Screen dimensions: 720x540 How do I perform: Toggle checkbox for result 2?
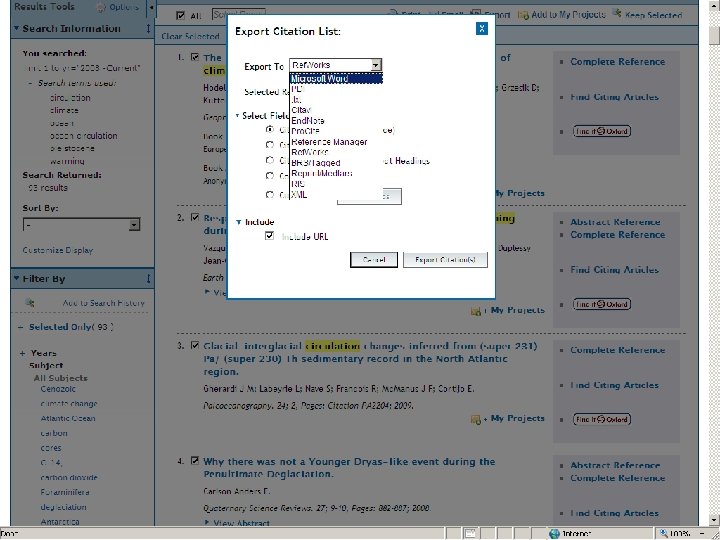[x=195, y=217]
